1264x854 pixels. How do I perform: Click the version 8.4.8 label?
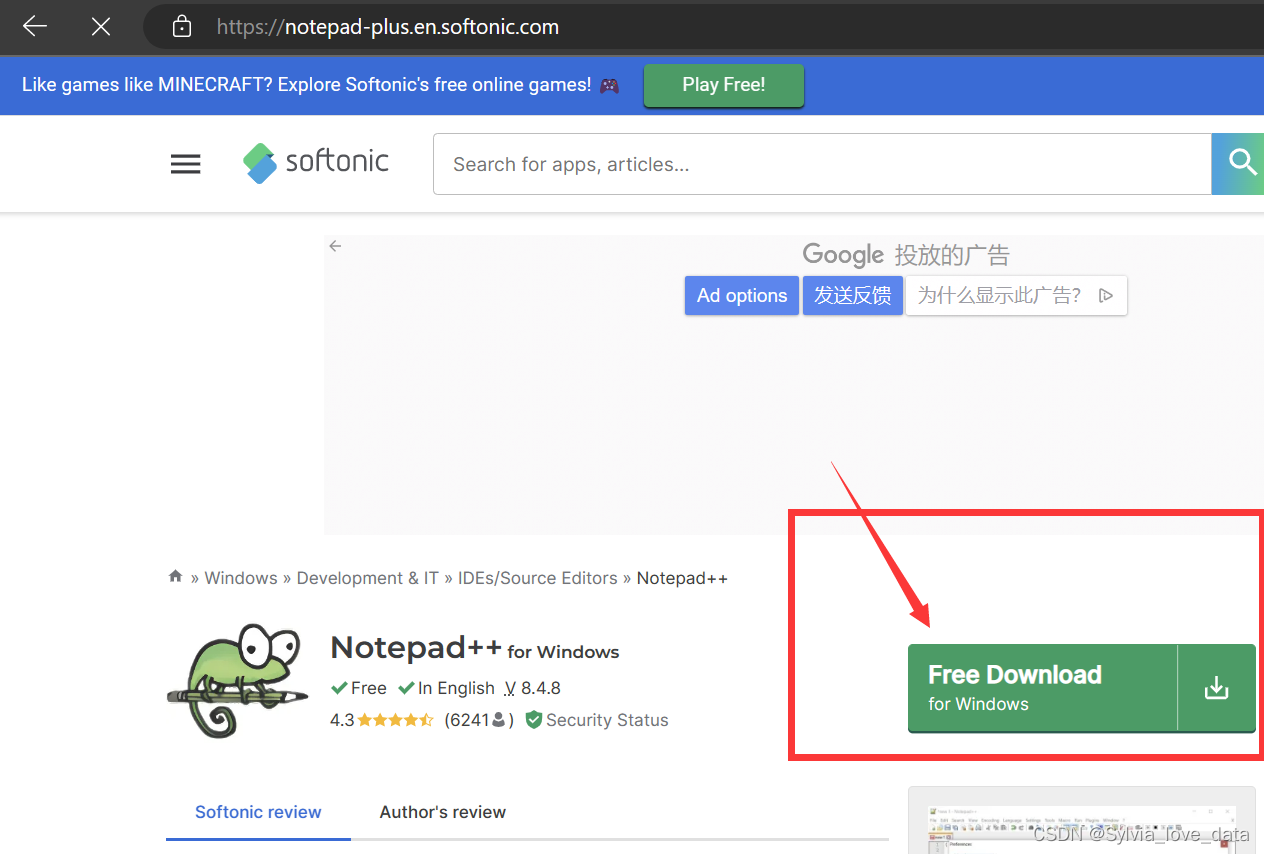click(x=532, y=688)
